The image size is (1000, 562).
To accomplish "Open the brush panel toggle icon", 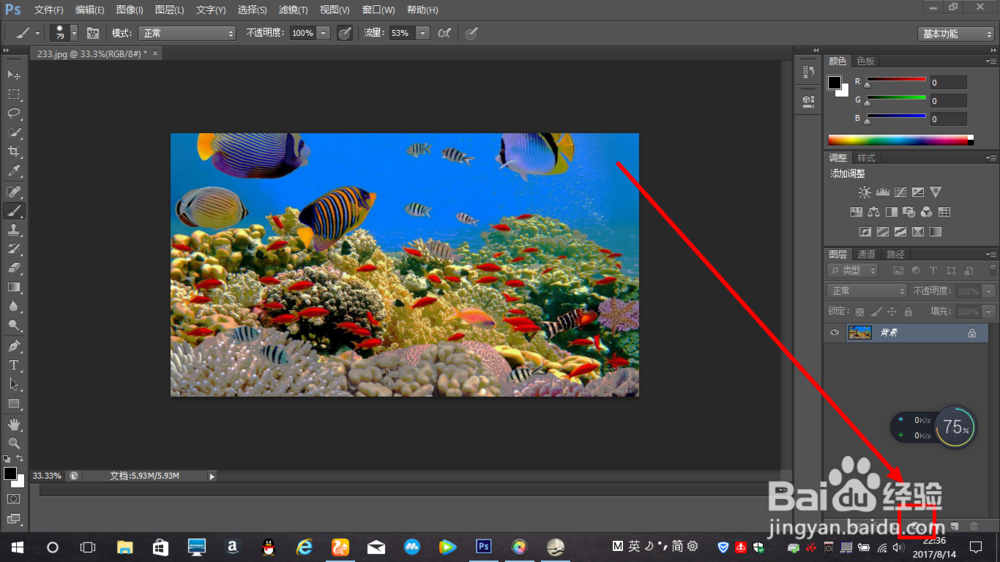I will click(x=92, y=33).
